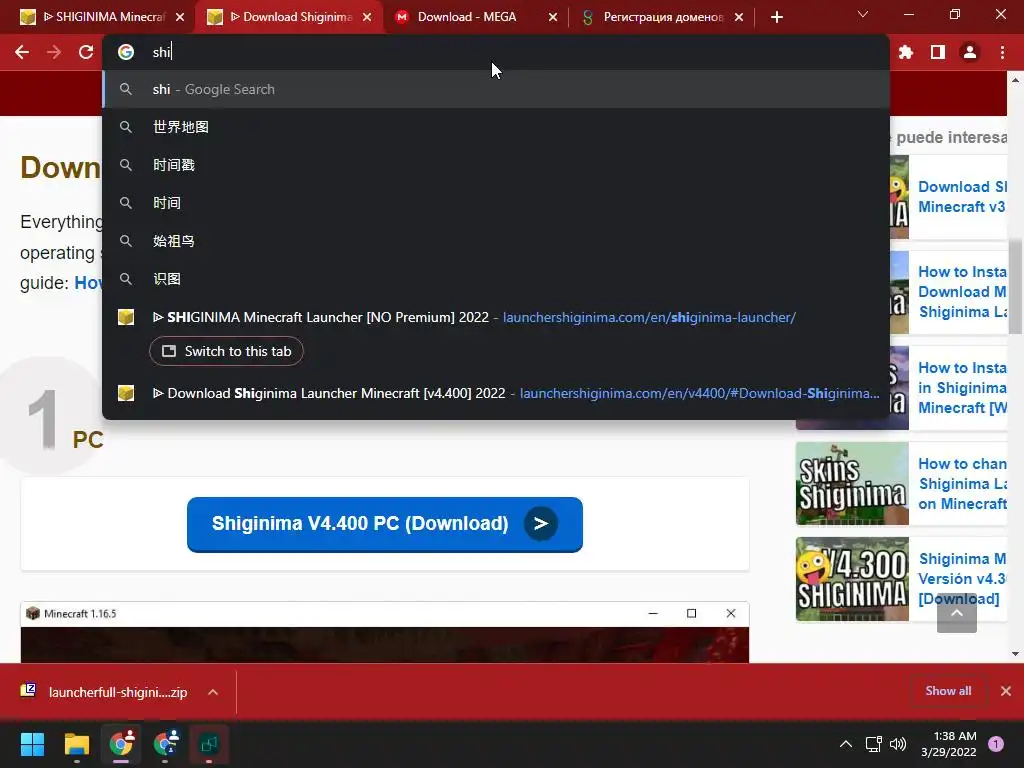The width and height of the screenshot is (1024, 768).
Task: Open the Windows Start menu
Action: [x=32, y=744]
